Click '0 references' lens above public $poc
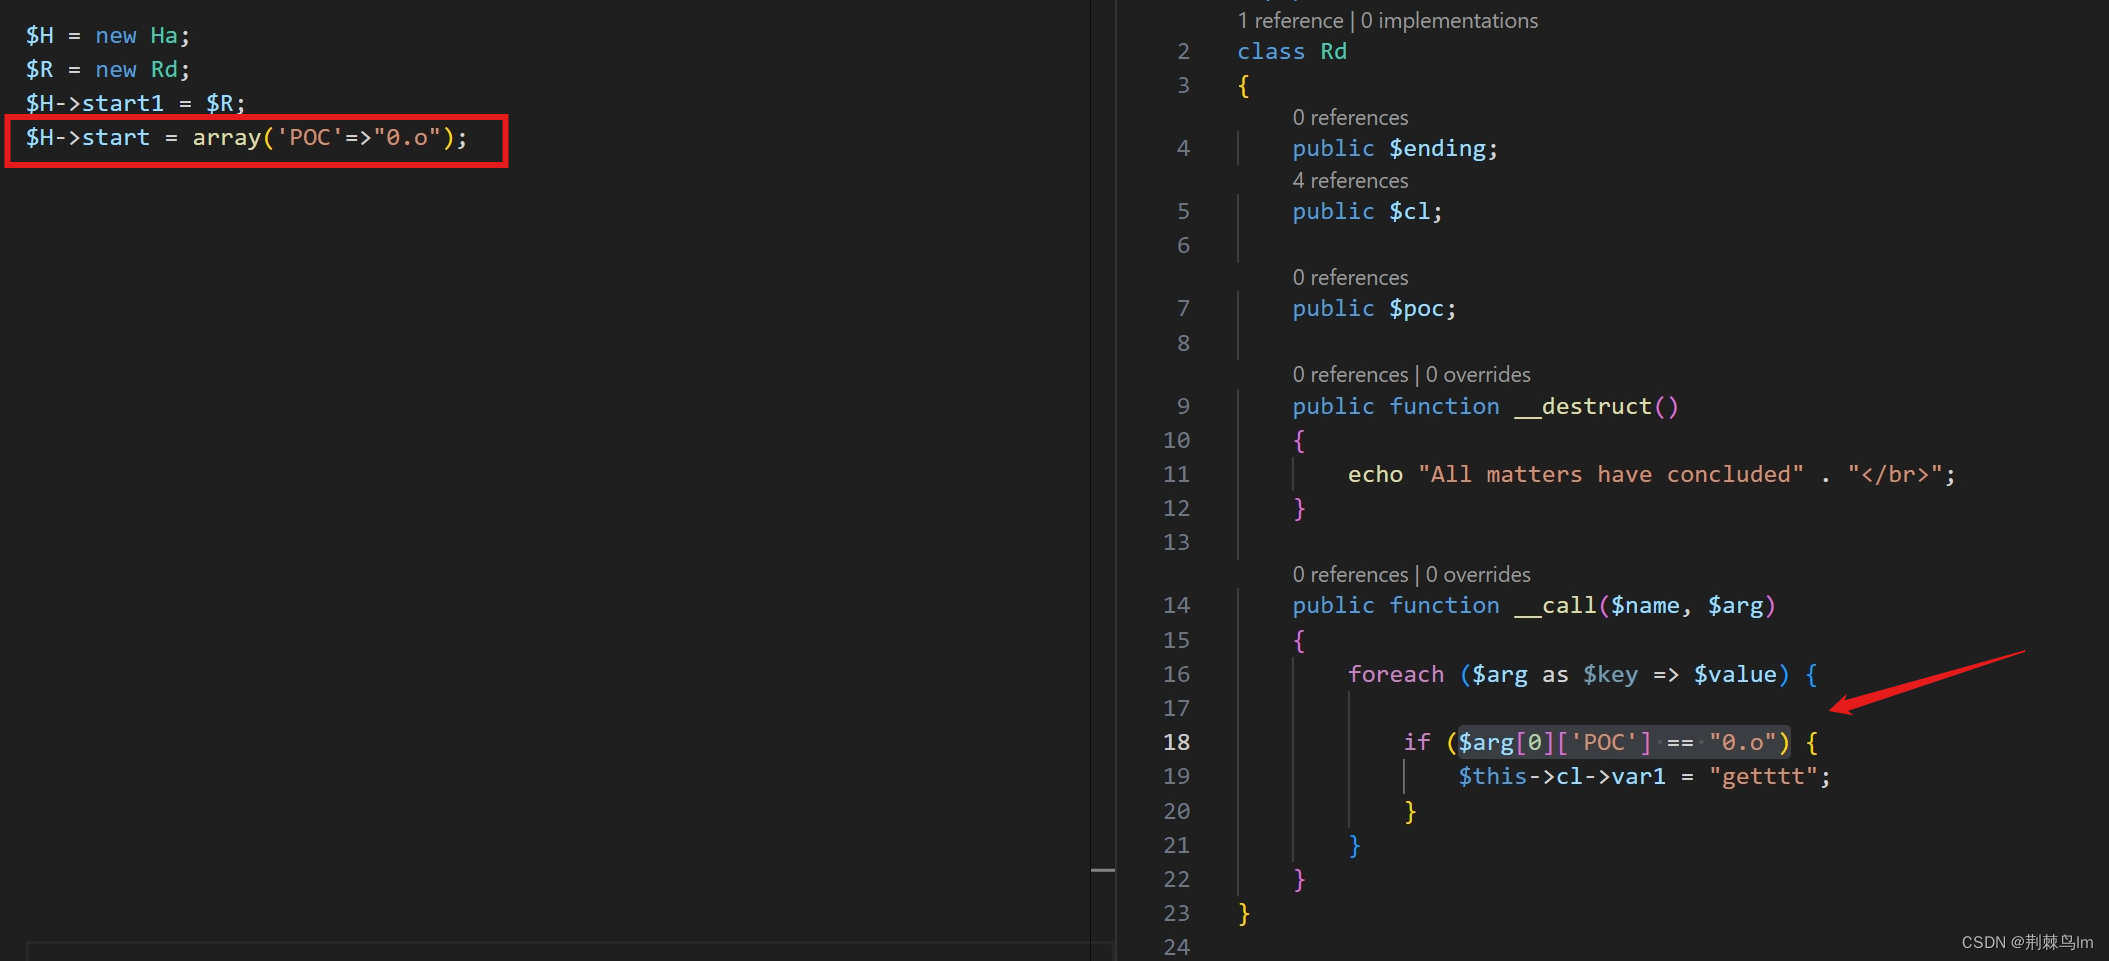 (x=1350, y=277)
